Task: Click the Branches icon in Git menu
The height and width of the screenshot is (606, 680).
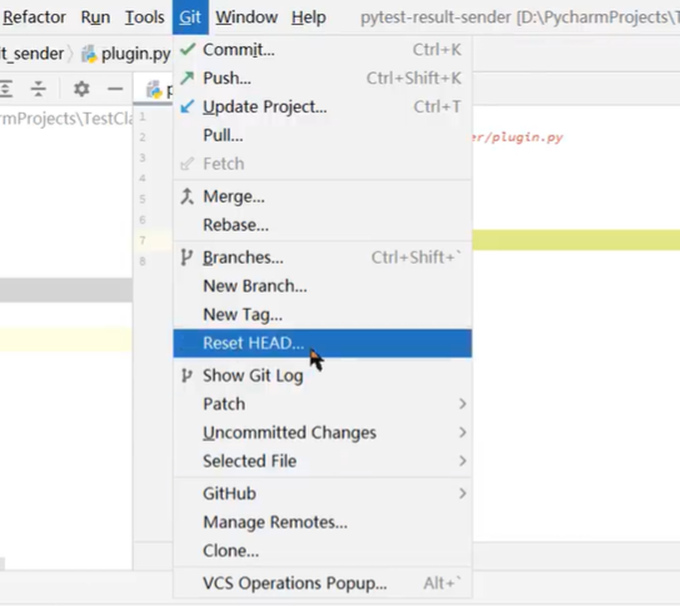Action: [x=187, y=257]
